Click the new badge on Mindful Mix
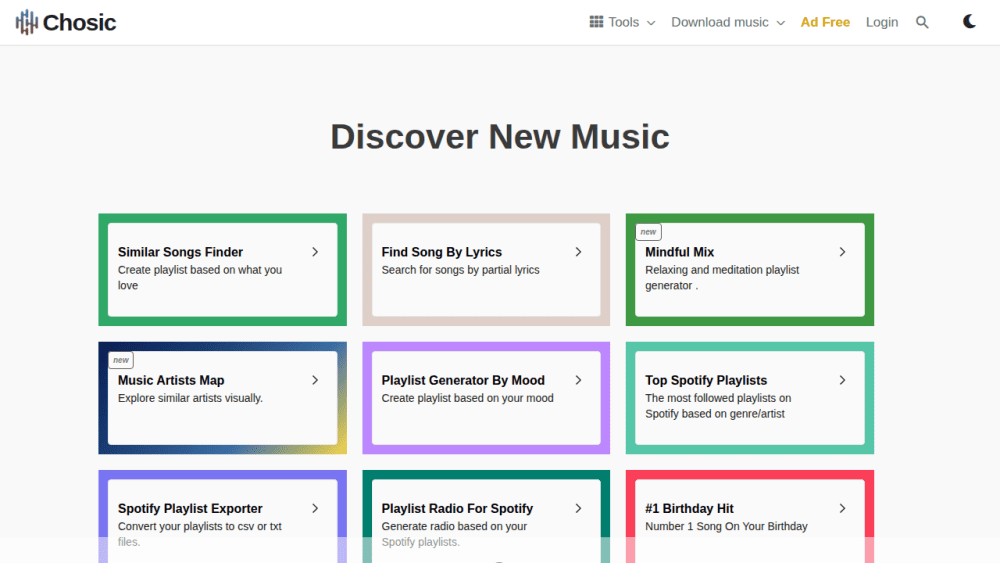 pos(648,232)
